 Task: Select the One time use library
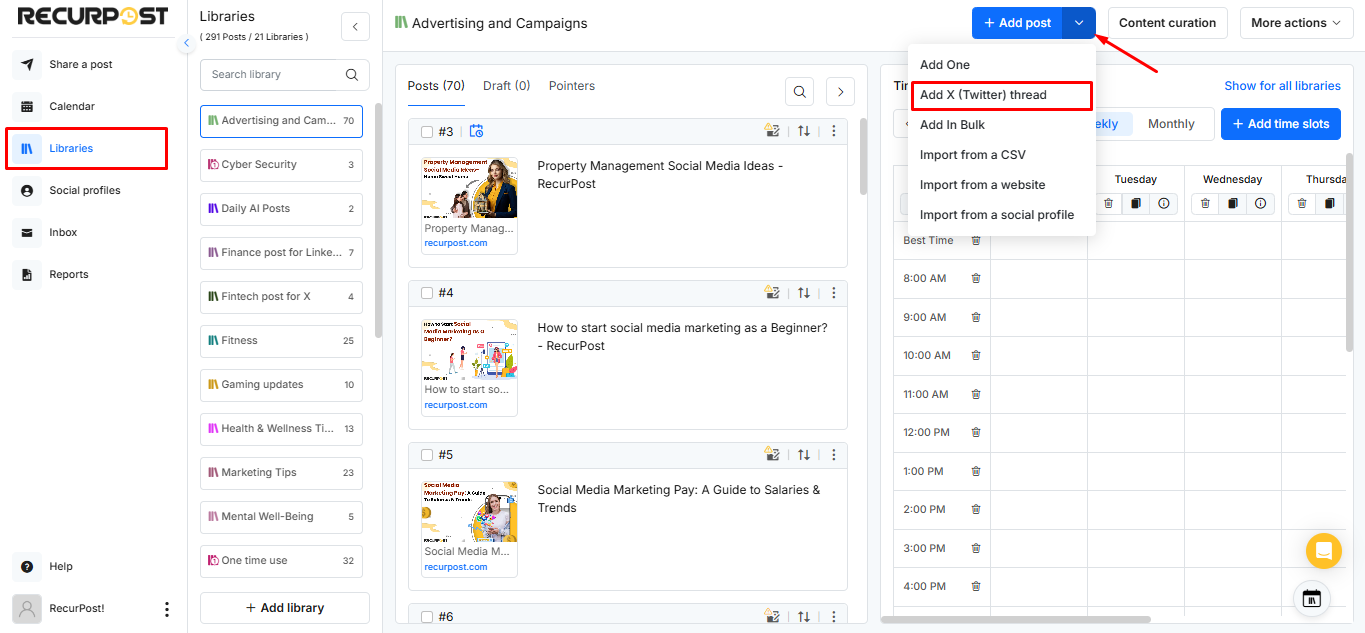tap(281, 561)
